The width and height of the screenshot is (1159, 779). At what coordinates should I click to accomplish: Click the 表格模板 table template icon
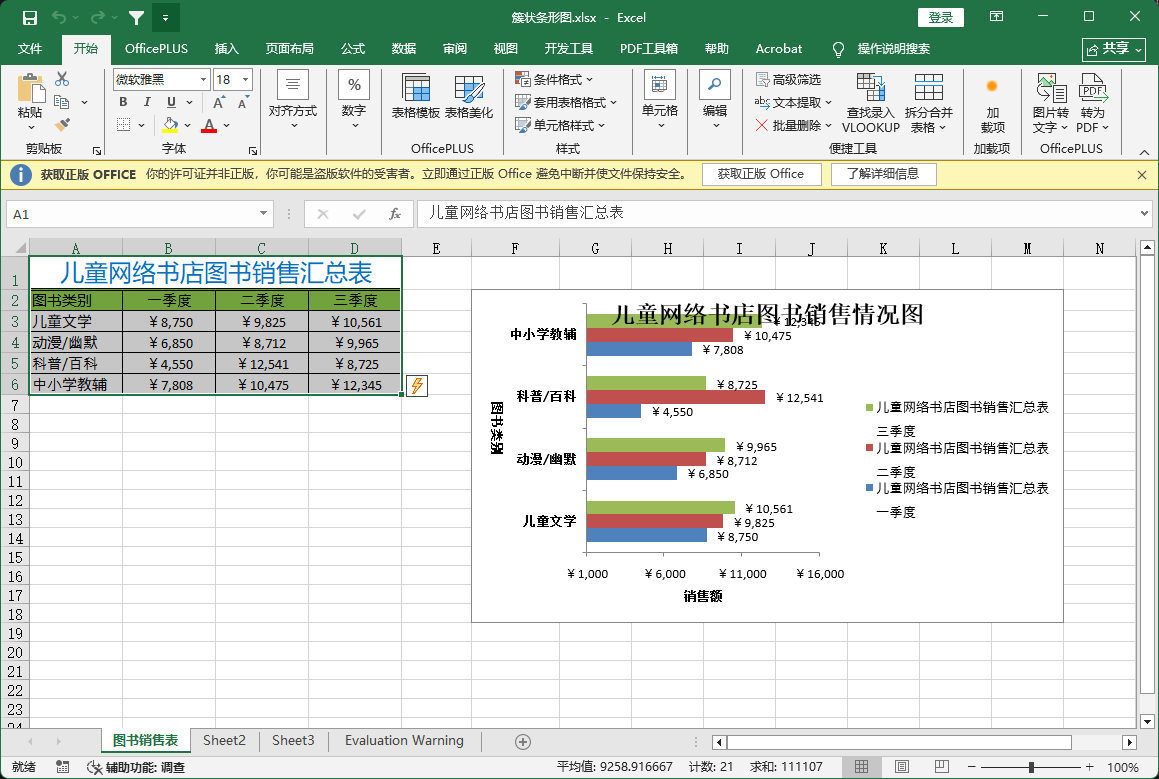415,96
